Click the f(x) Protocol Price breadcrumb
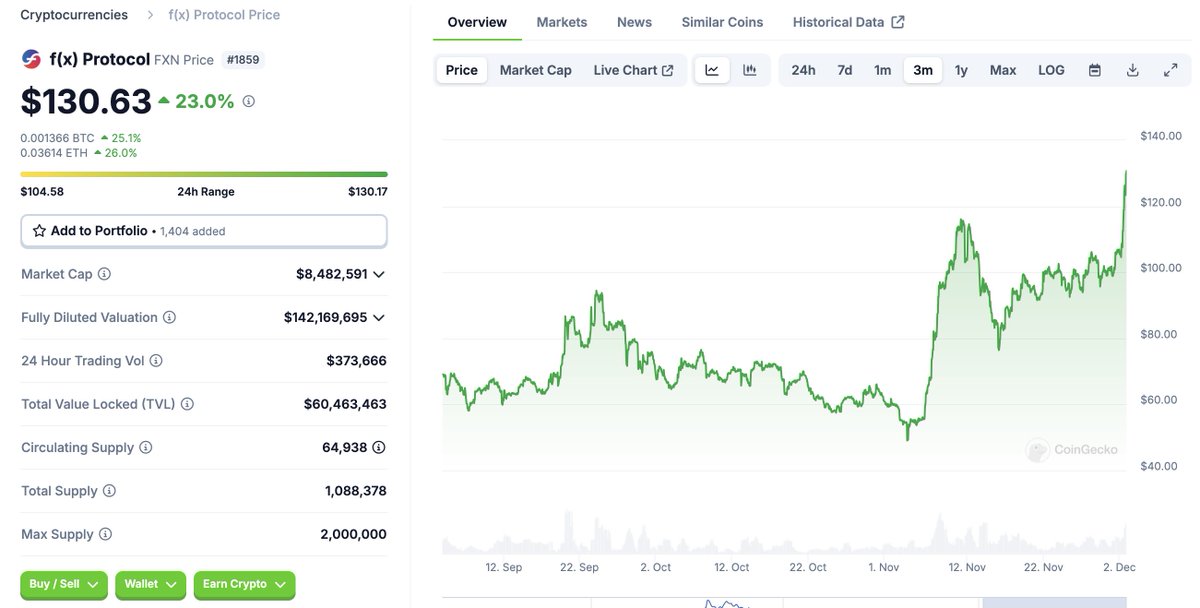Viewport: 1200px width, 608px height. (x=224, y=15)
